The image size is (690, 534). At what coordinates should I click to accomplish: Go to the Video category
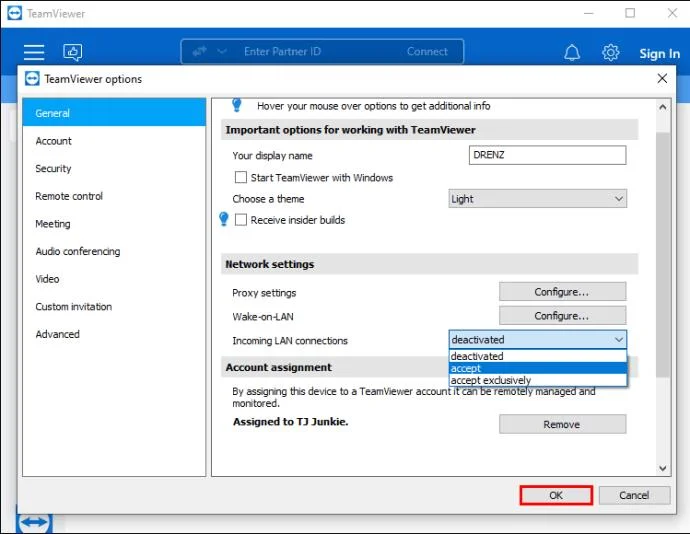114,279
